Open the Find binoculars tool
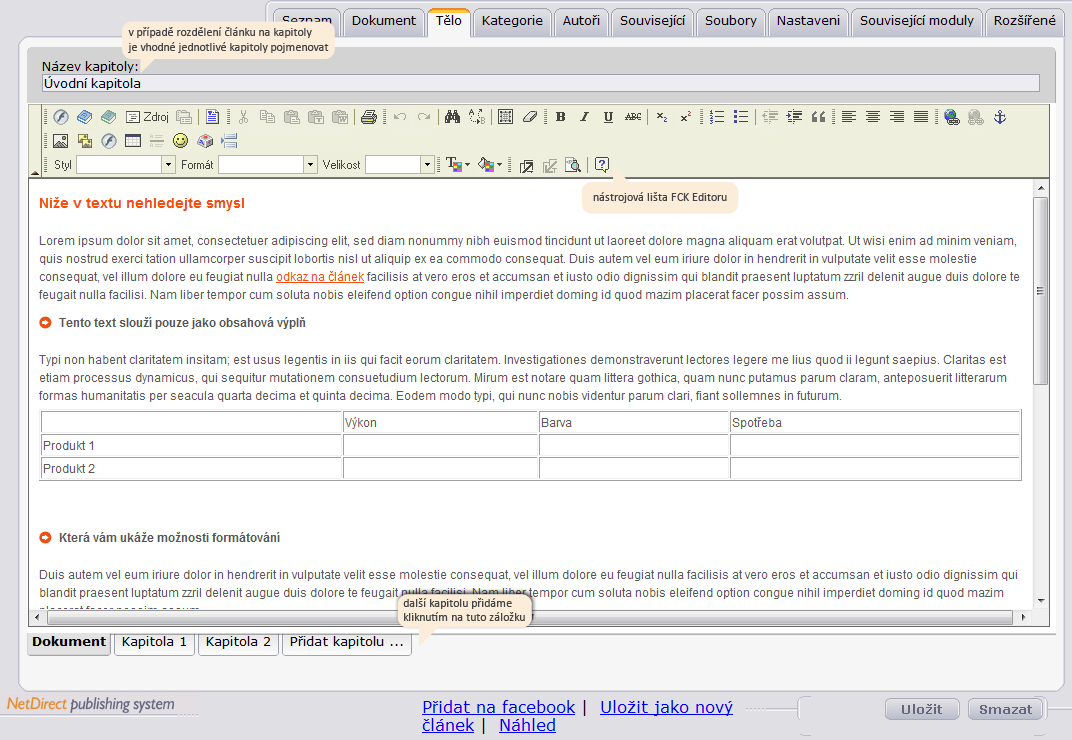The width and height of the screenshot is (1072, 740). point(452,117)
